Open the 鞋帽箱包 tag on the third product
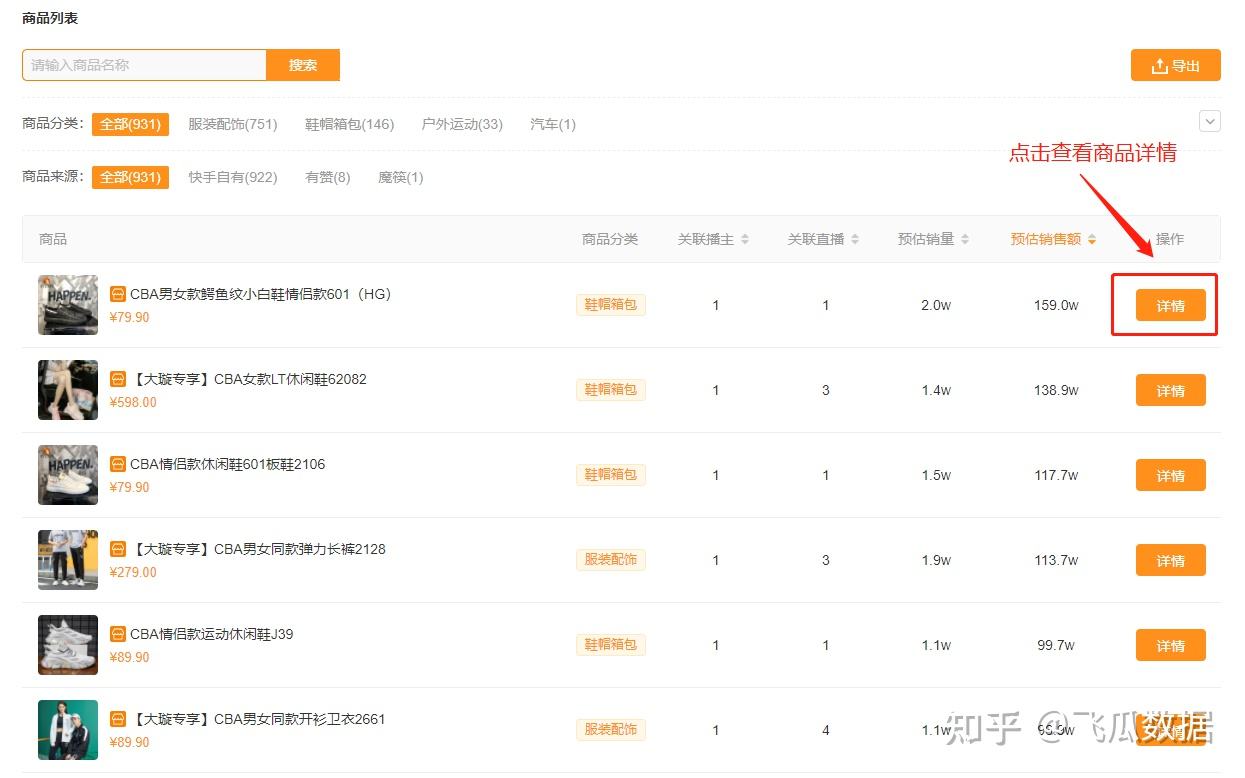Image resolution: width=1245 pixels, height=778 pixels. click(610, 474)
